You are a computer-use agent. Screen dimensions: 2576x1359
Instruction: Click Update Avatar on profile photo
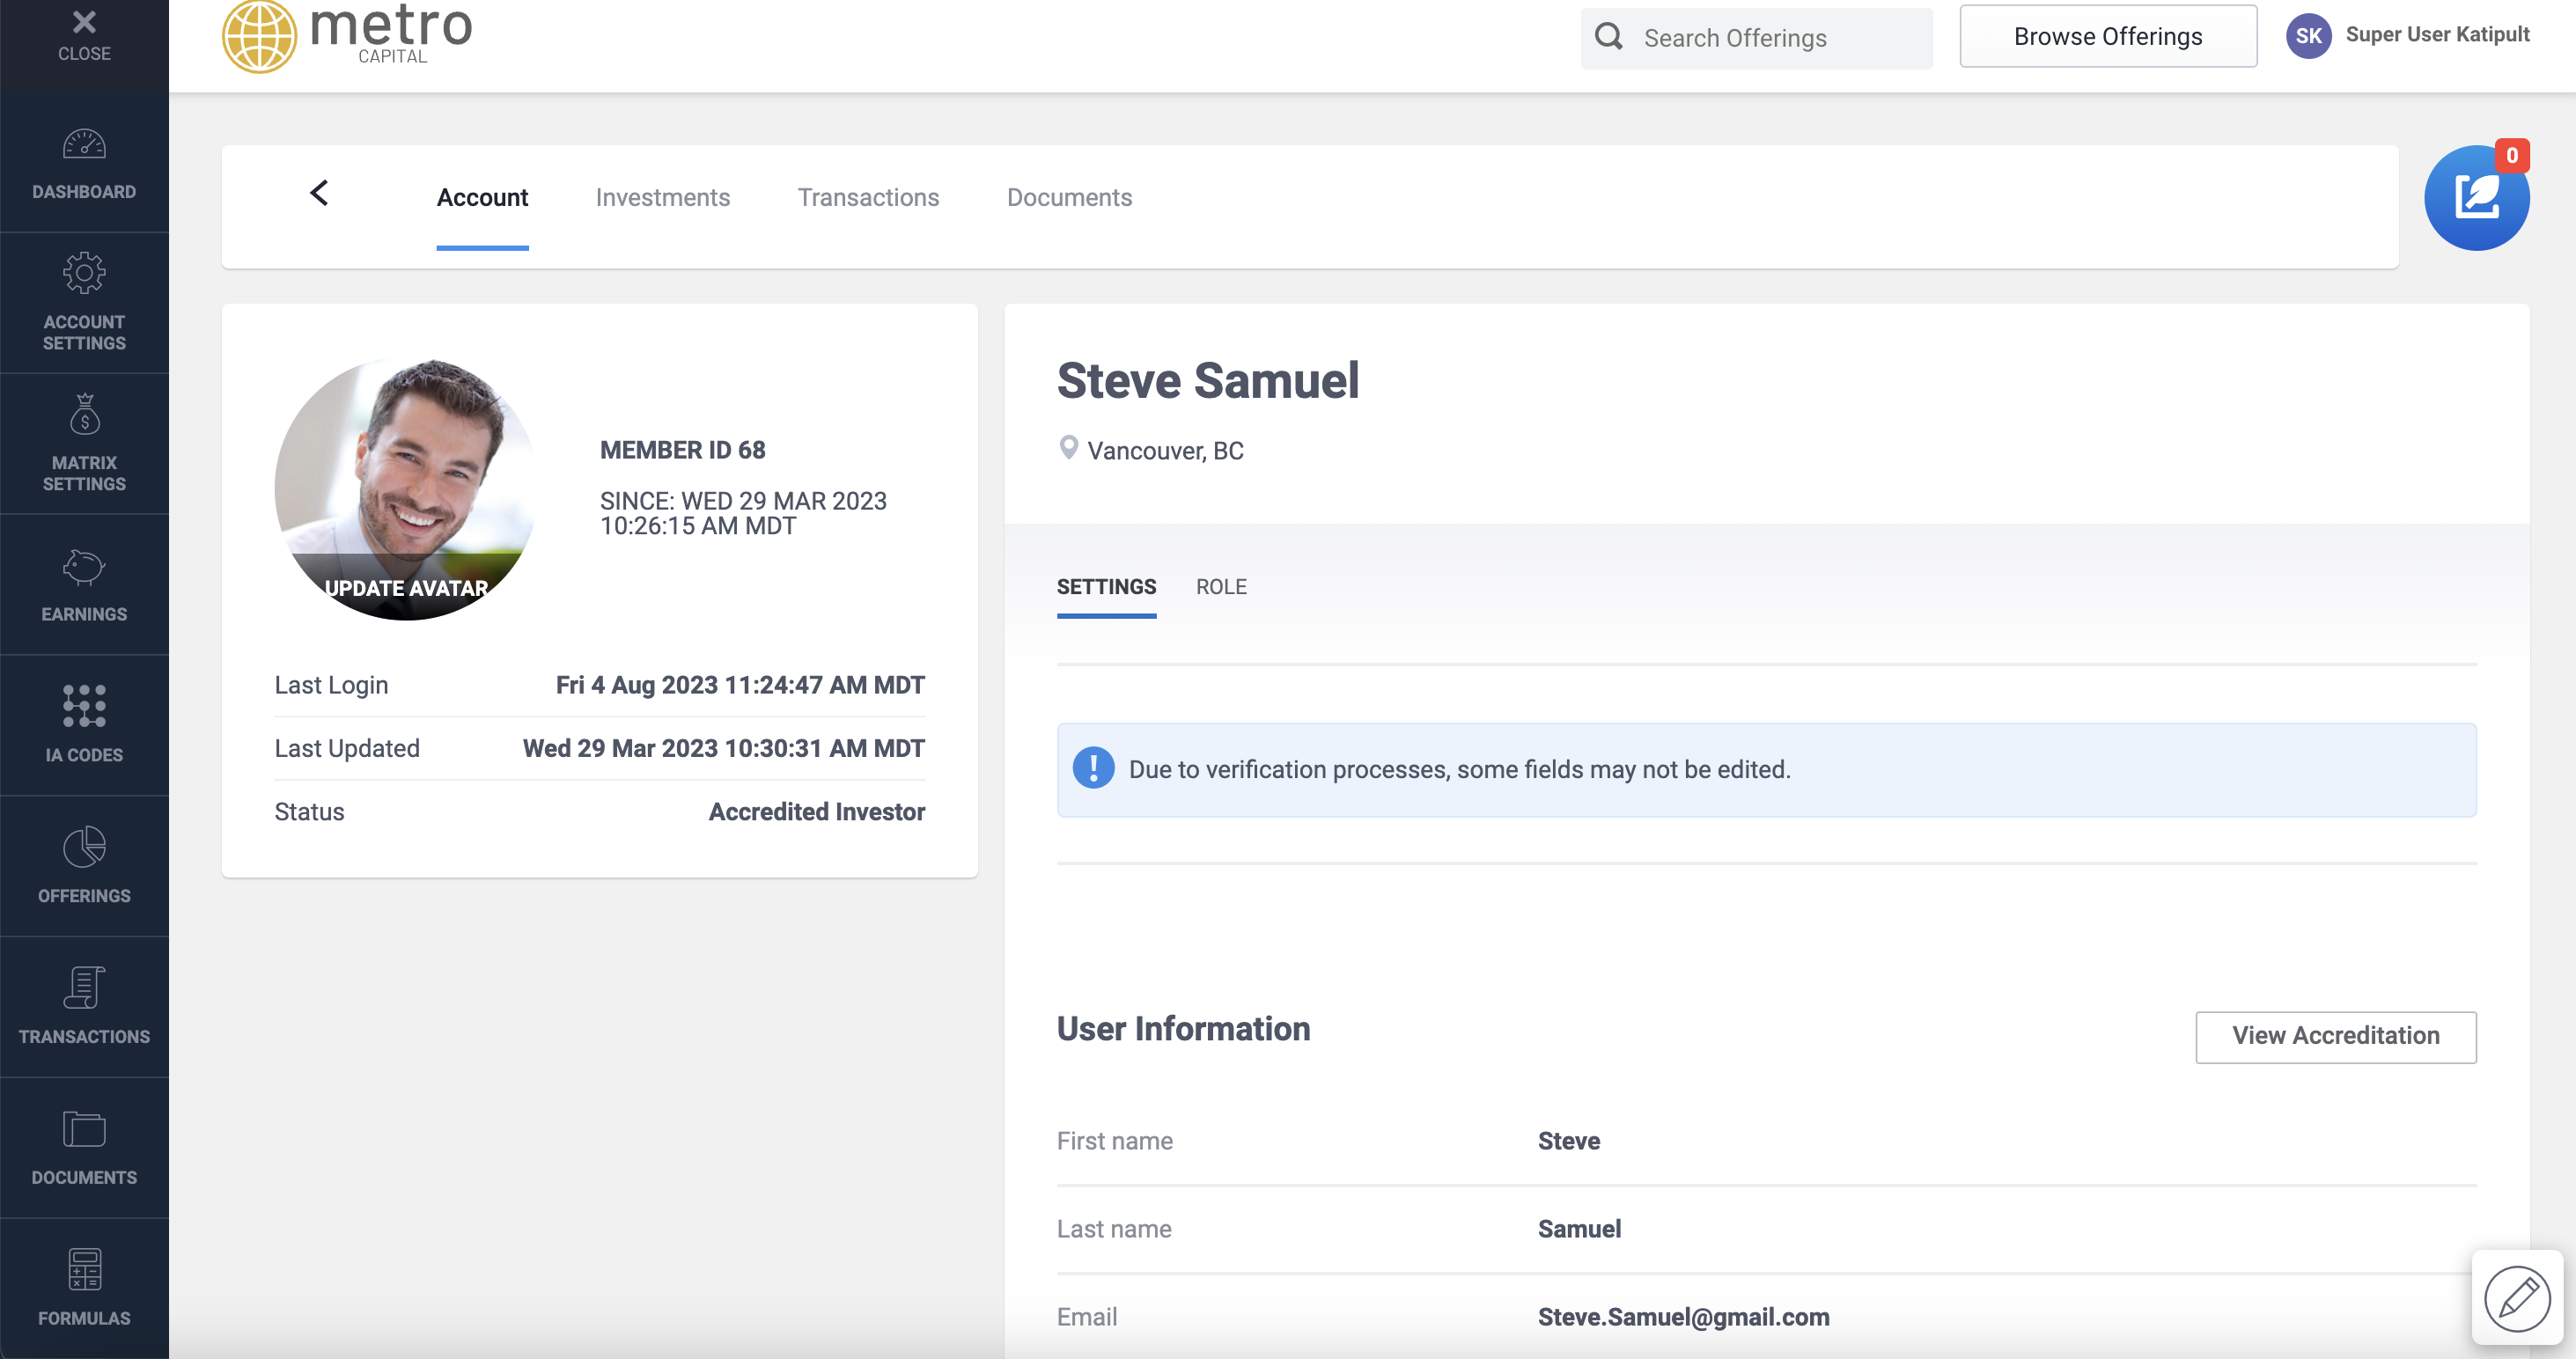click(x=406, y=587)
